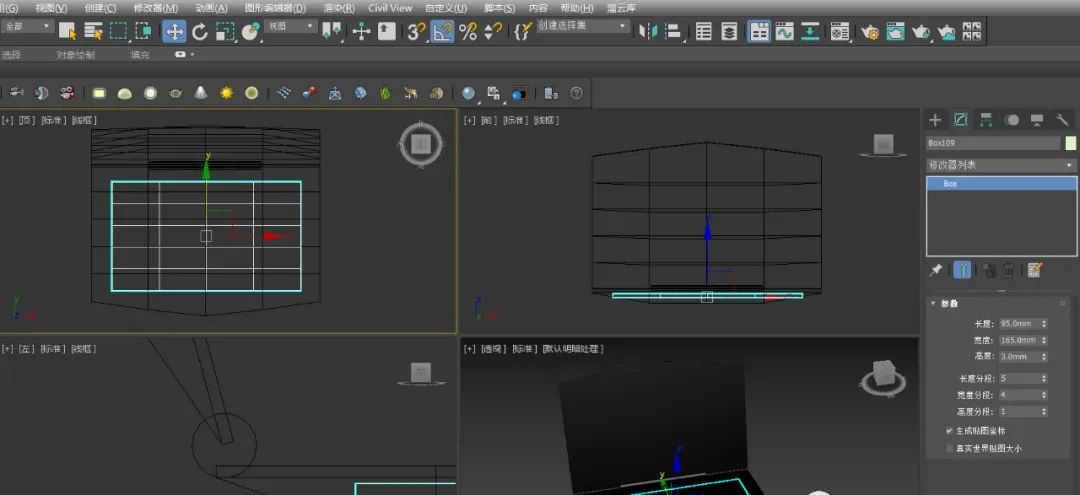Screen dimensions: 1080x495
Task: Toggle Percent Snap button
Action: click(468, 31)
